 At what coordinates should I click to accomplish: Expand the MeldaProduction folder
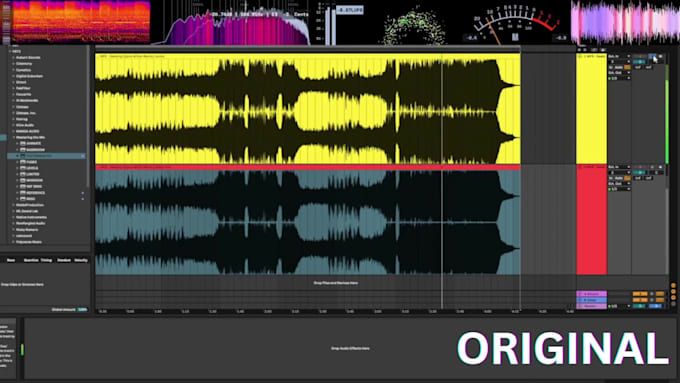pos(13,205)
